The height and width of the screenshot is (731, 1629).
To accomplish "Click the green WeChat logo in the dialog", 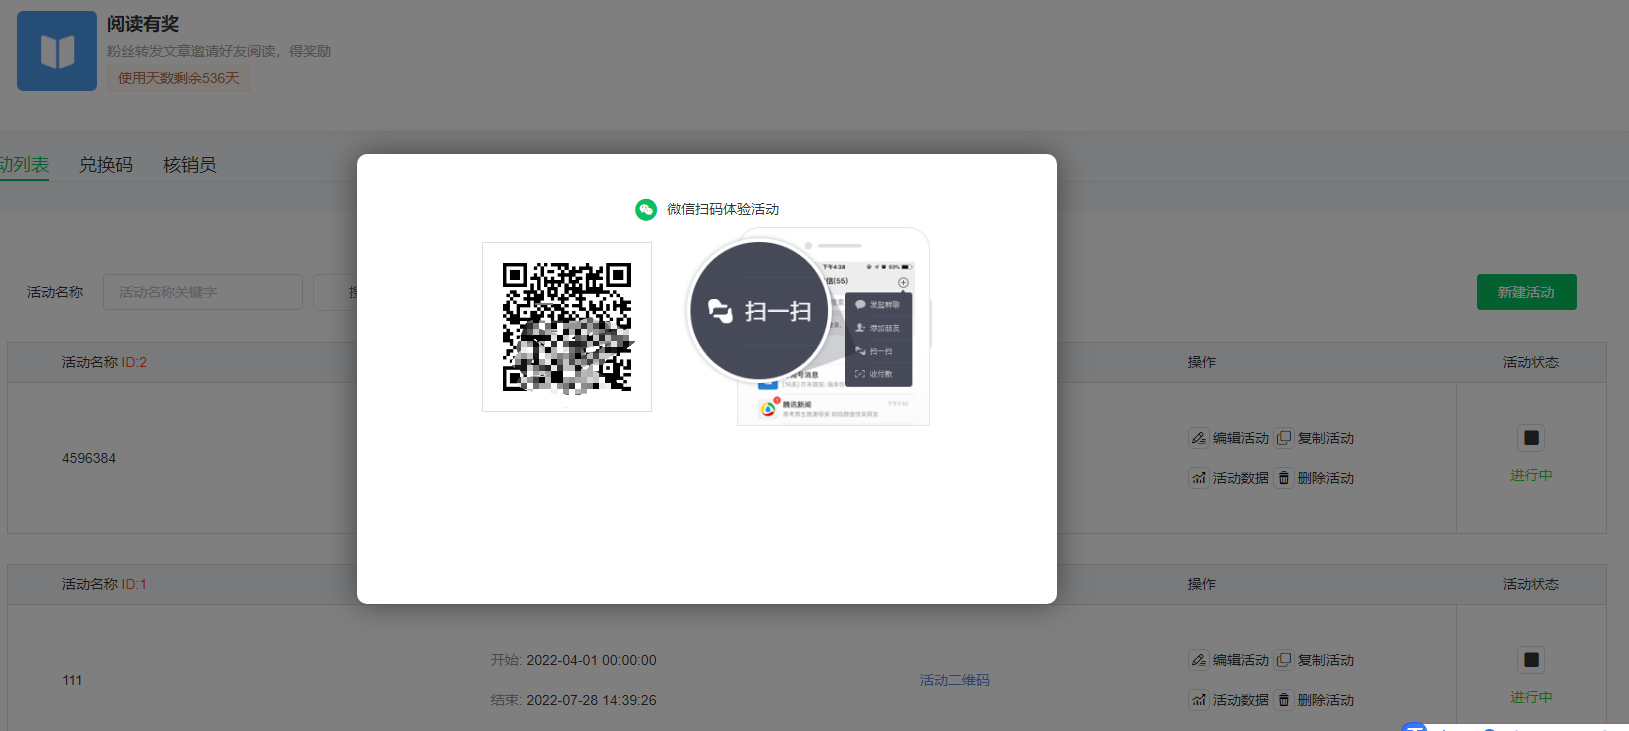I will (646, 209).
